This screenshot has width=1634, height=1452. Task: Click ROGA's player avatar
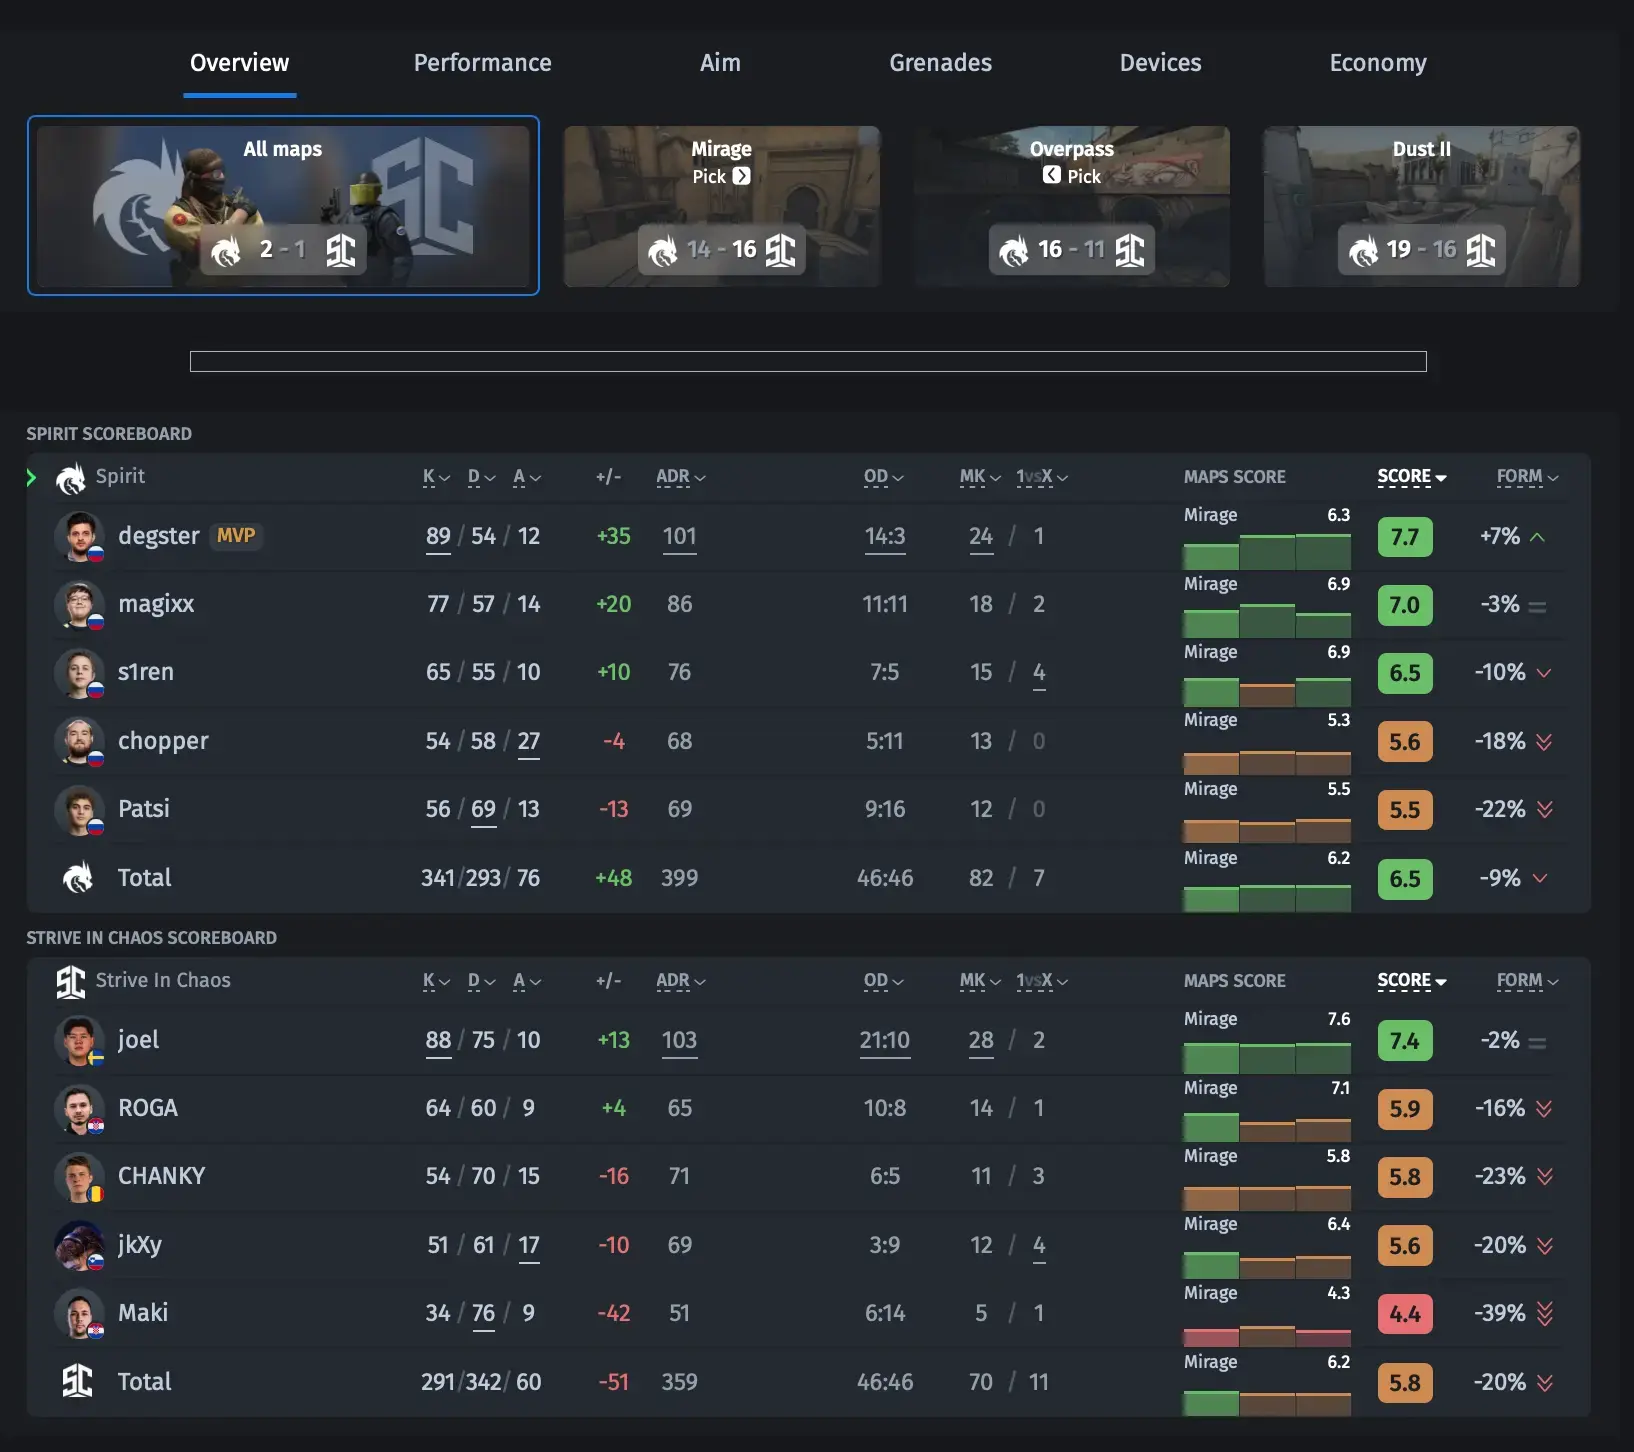79,1108
